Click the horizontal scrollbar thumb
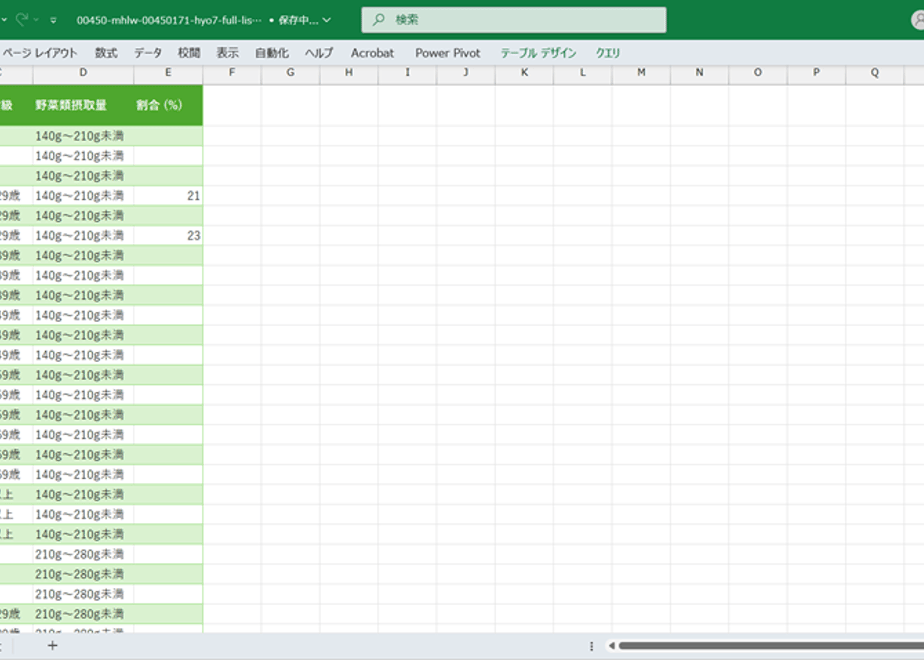This screenshot has width=924, height=660. point(771,646)
